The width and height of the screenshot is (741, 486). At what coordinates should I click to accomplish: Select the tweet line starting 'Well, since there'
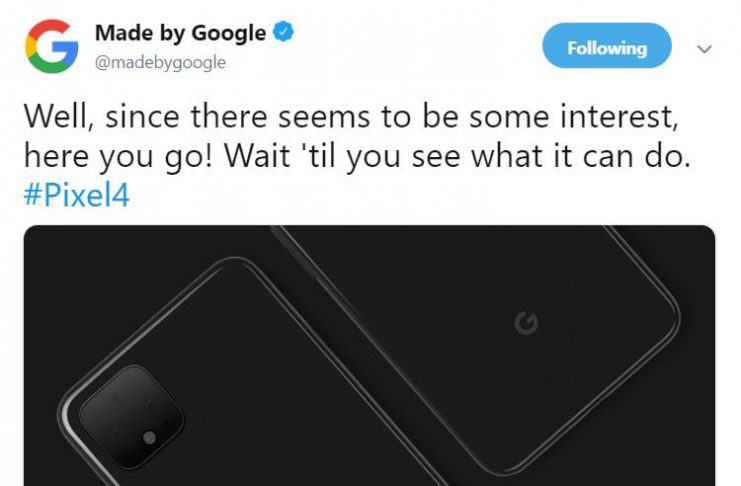352,116
